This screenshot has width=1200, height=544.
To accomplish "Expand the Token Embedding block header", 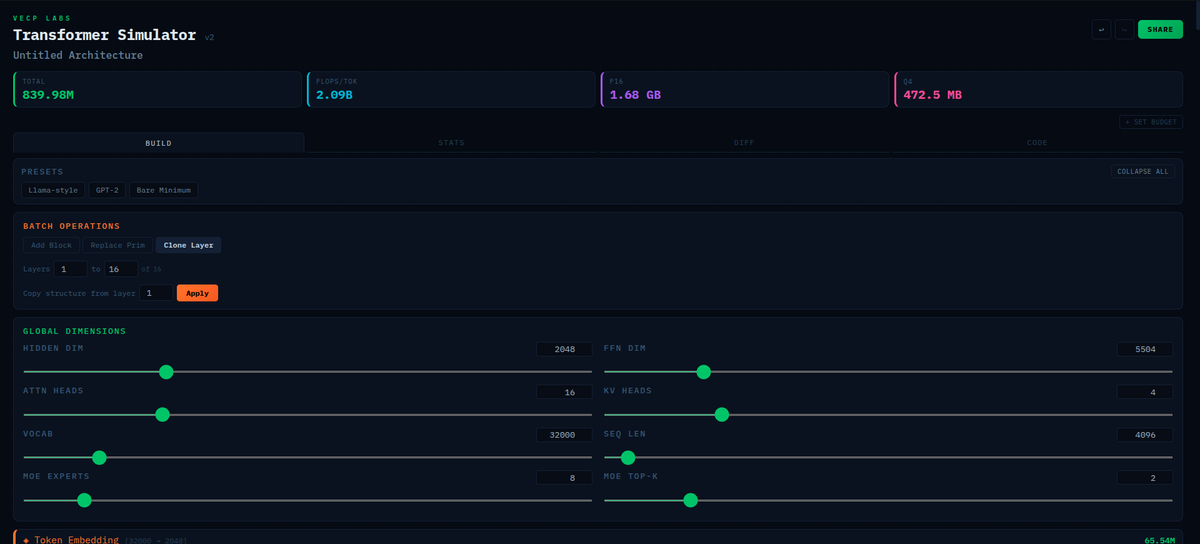I will pos(598,539).
